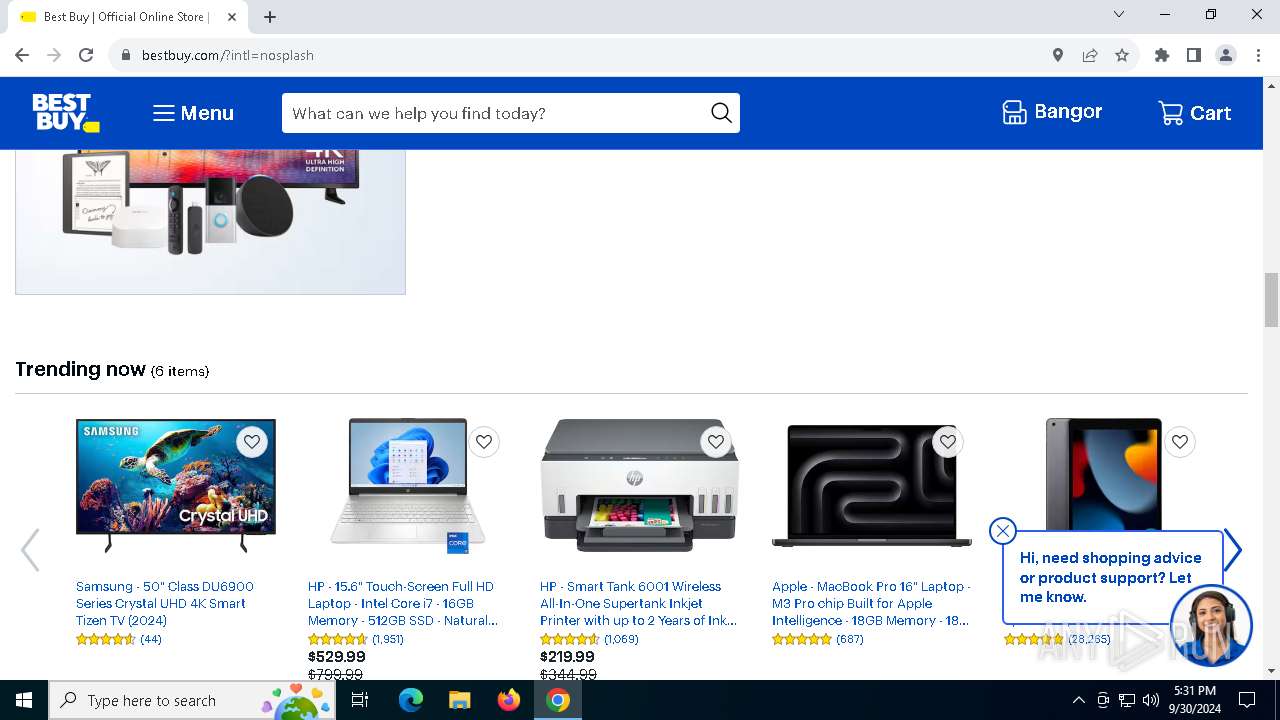
Task: Click the Windows taskbar search box
Action: coord(193,700)
